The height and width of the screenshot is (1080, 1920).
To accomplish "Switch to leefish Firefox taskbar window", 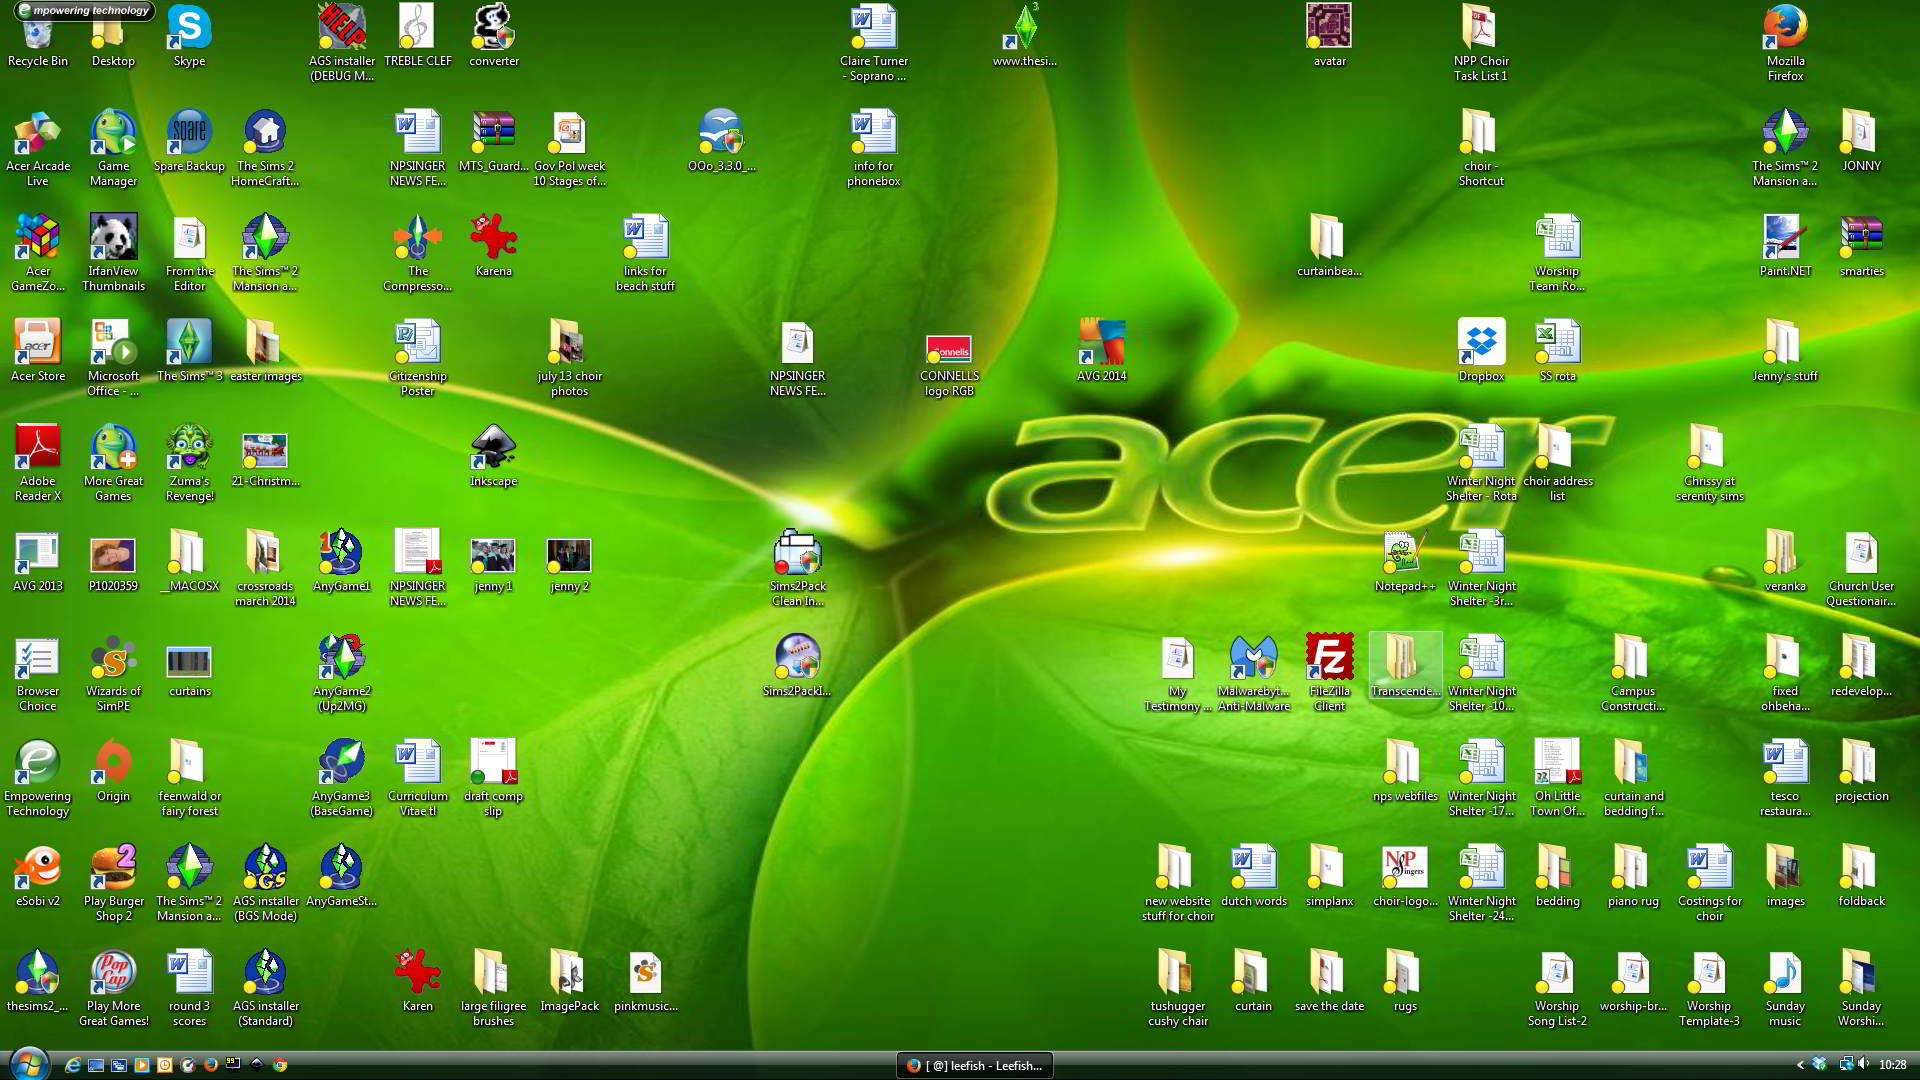I will pyautogui.click(x=974, y=1065).
